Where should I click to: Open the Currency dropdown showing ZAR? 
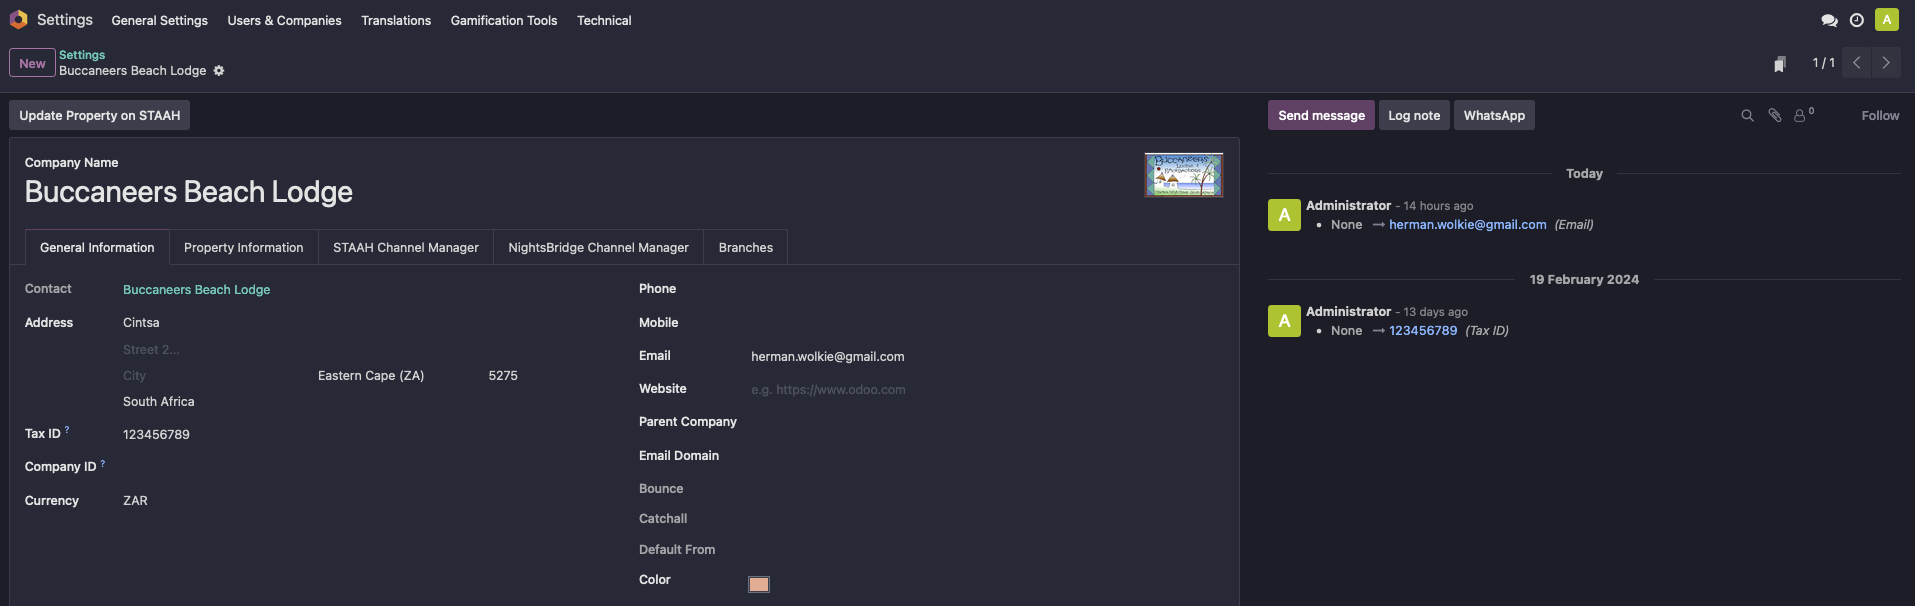pos(369,501)
